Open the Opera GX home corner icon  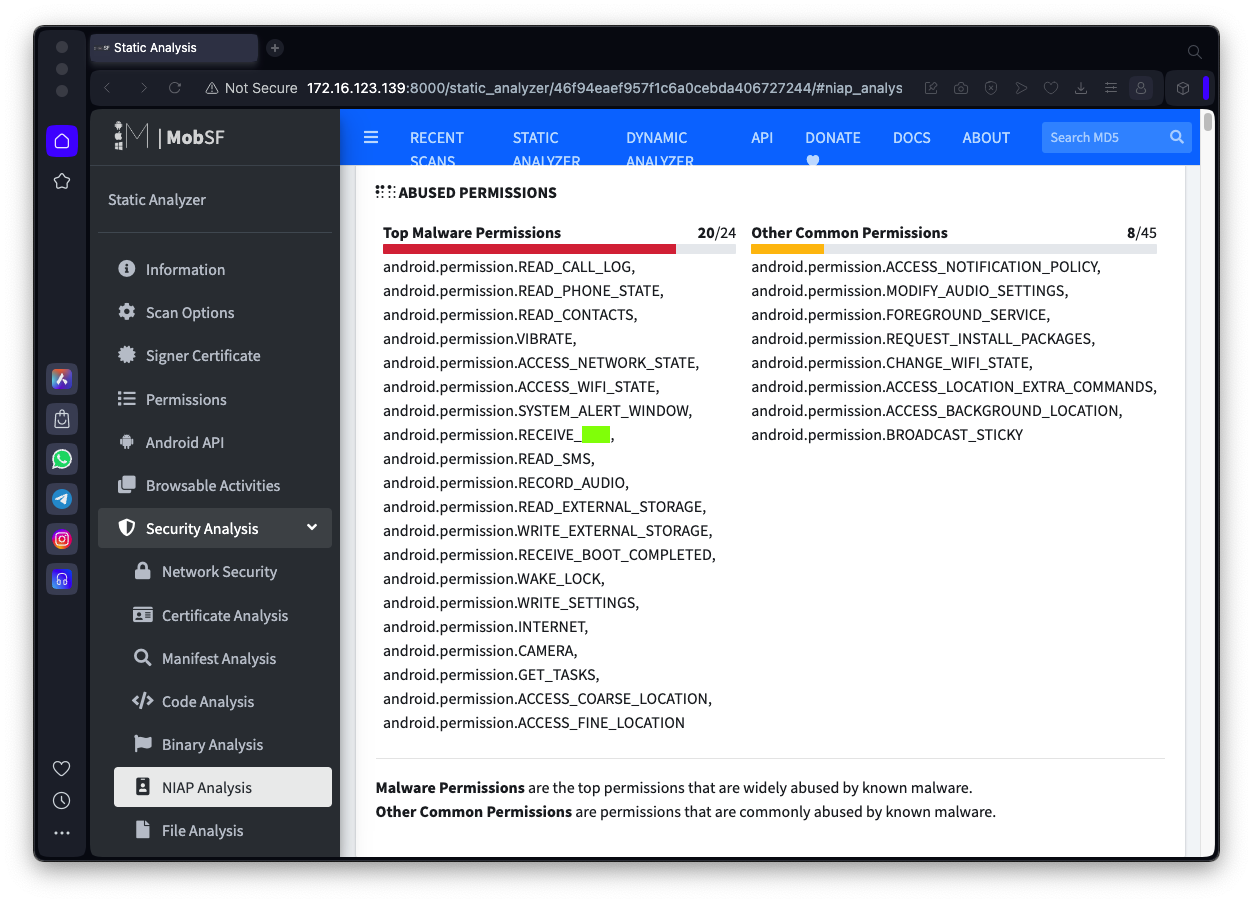(x=62, y=141)
